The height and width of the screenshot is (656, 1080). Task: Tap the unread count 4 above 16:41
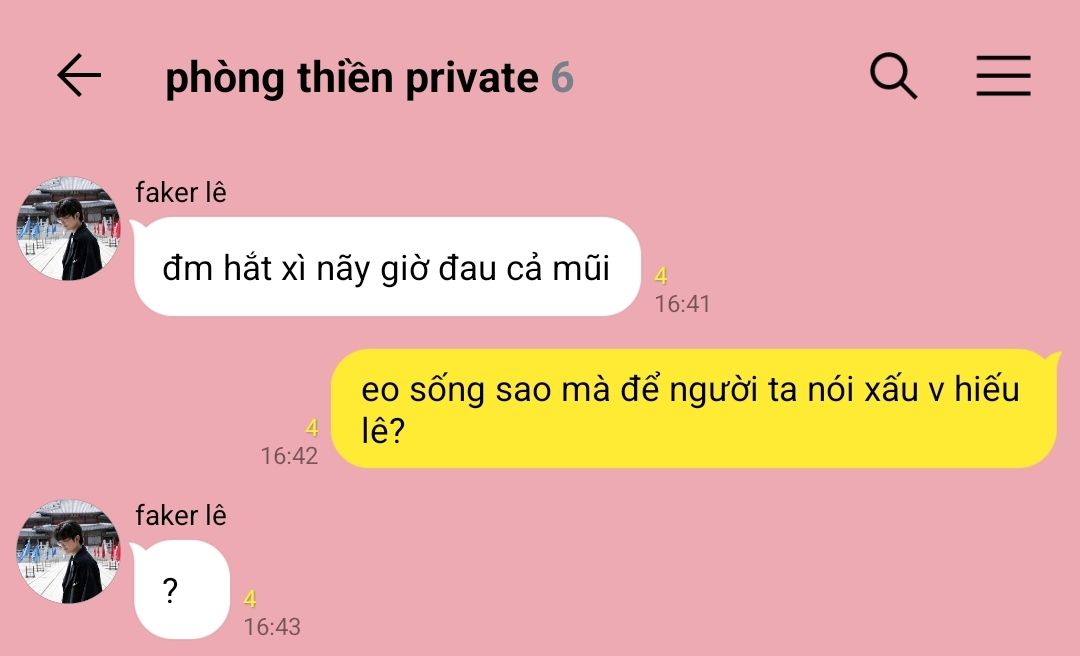(661, 276)
